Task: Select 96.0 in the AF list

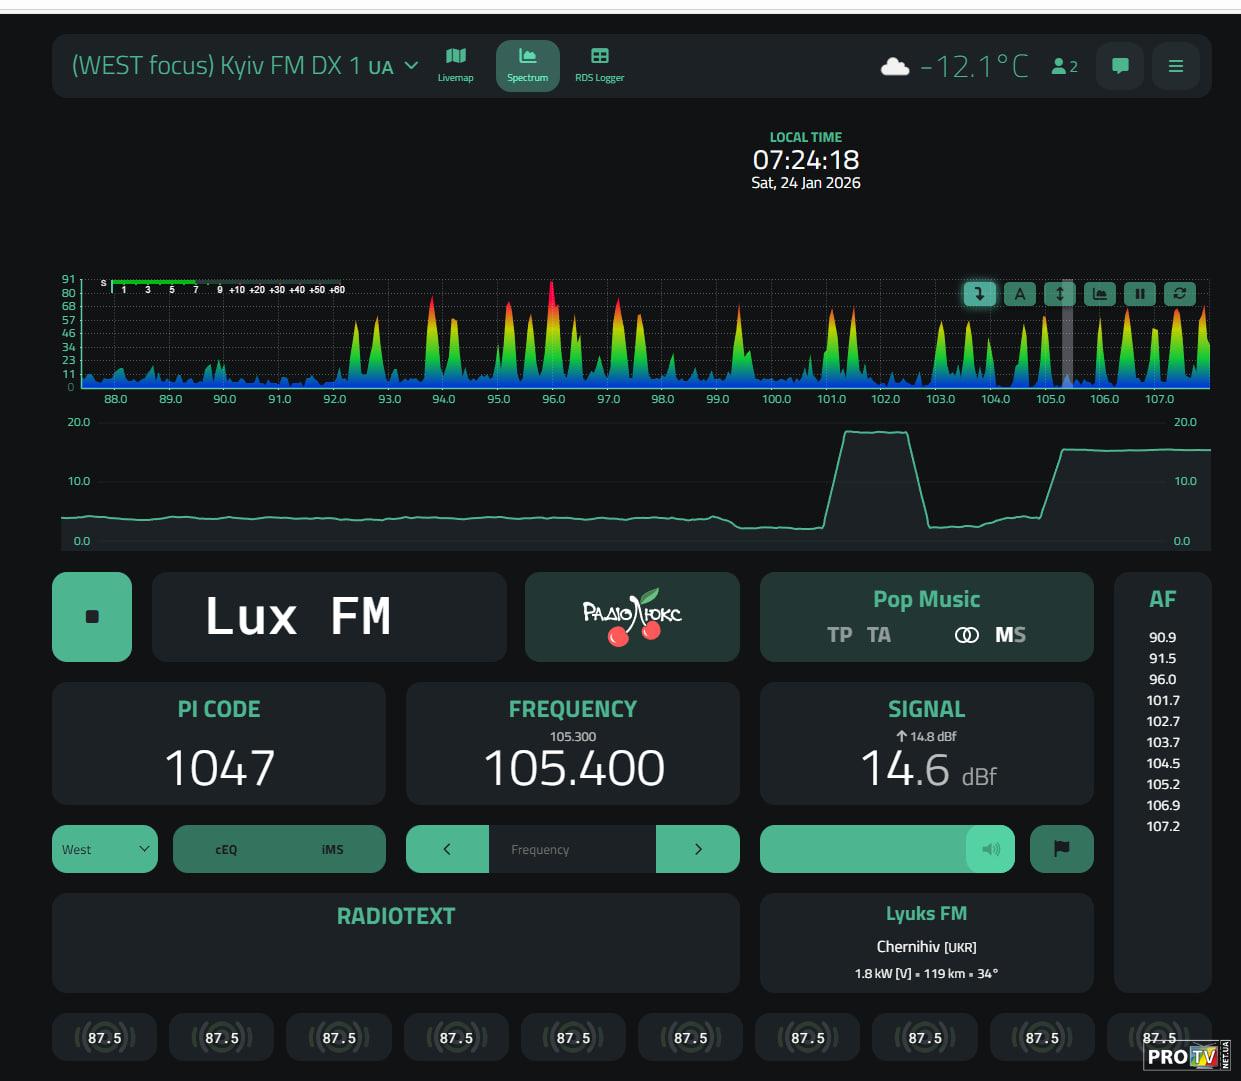Action: (x=1162, y=679)
